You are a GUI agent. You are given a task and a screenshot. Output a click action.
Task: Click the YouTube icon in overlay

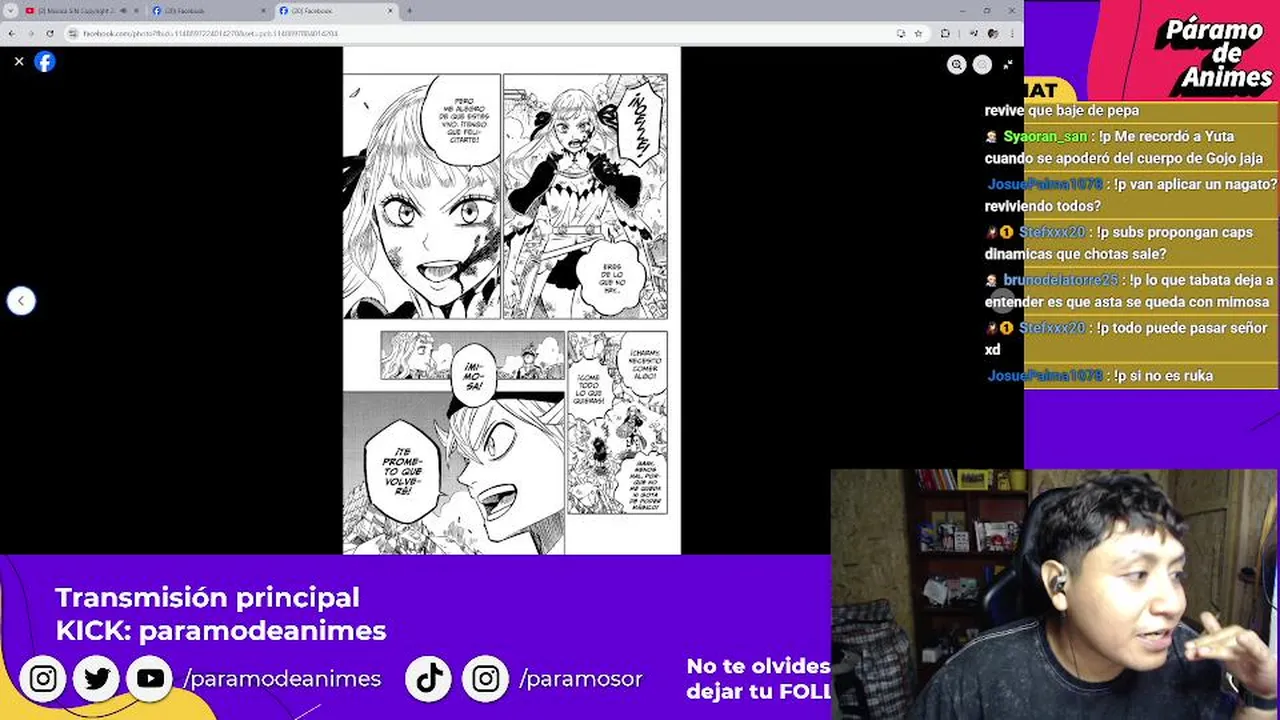151,679
